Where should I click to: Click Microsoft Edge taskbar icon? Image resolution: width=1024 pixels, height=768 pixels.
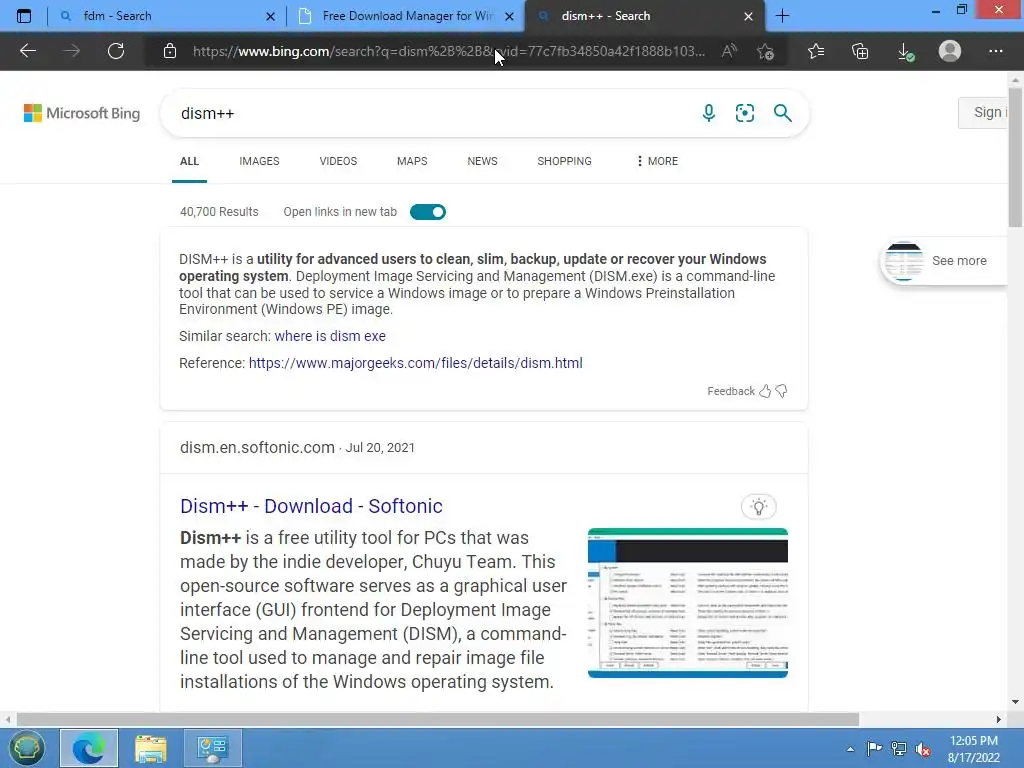(89, 748)
